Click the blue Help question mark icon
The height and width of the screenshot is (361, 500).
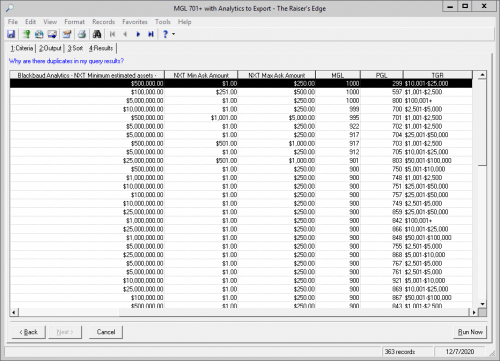(x=165, y=34)
